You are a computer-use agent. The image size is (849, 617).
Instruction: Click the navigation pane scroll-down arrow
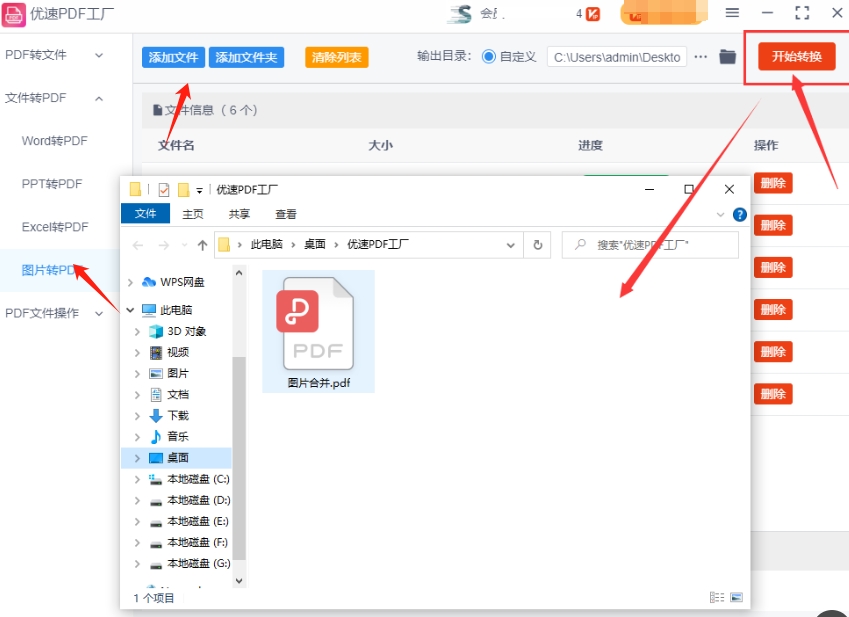(239, 581)
